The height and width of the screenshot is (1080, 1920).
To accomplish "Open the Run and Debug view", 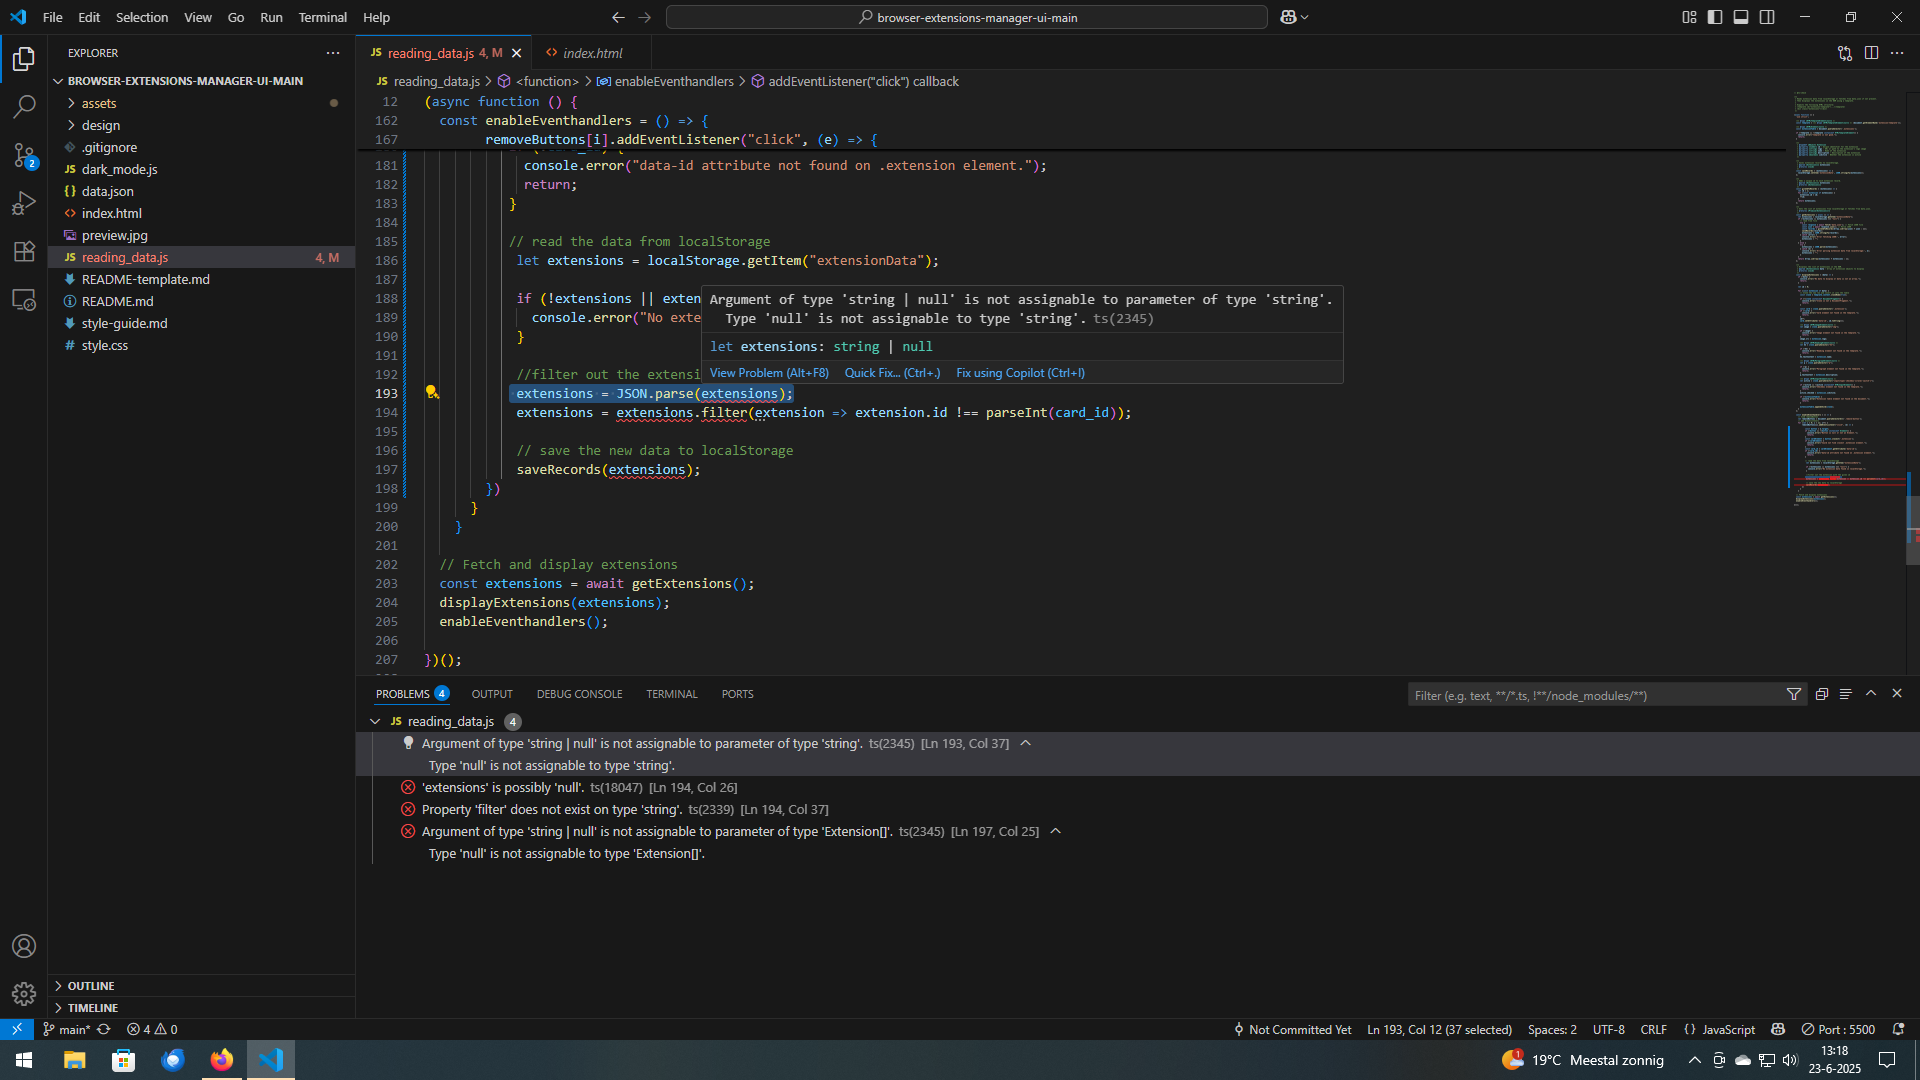I will pos(24,203).
